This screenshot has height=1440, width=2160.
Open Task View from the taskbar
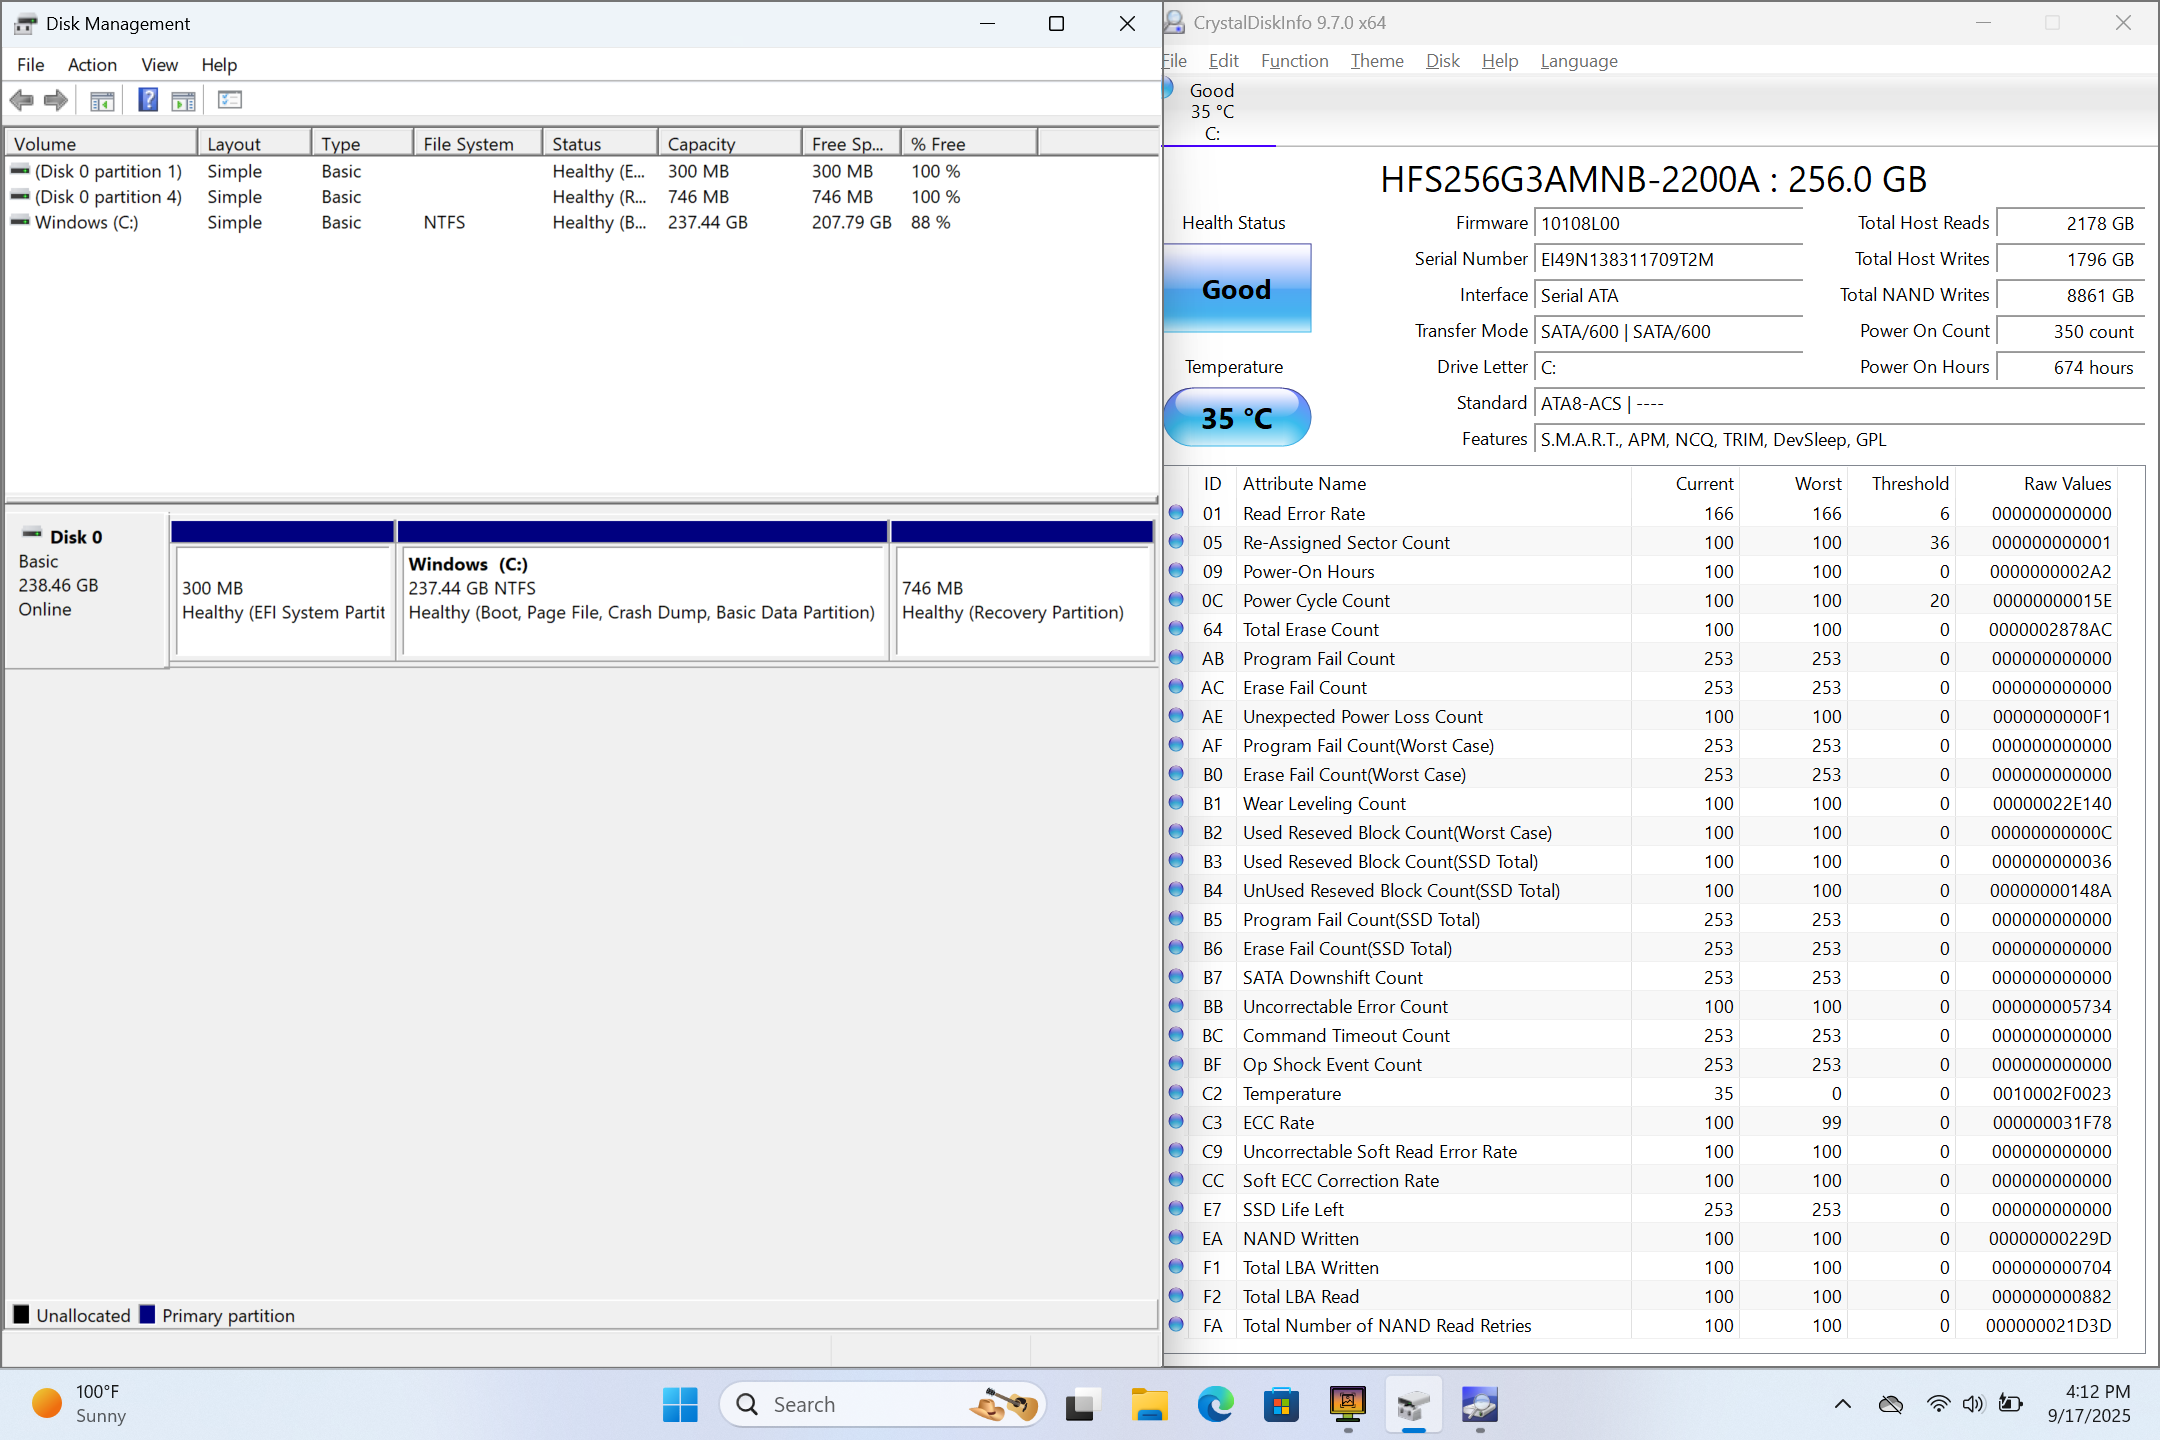(1083, 1404)
